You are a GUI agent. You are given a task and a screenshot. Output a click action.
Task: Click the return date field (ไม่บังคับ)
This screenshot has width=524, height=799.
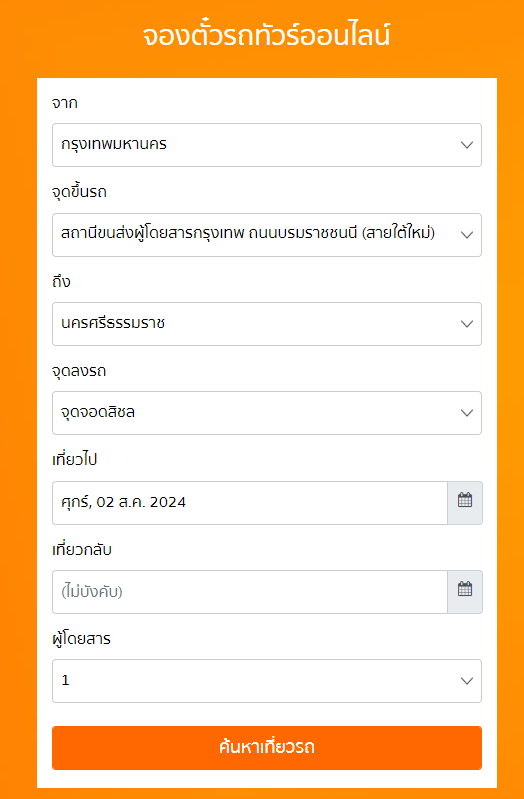250,592
